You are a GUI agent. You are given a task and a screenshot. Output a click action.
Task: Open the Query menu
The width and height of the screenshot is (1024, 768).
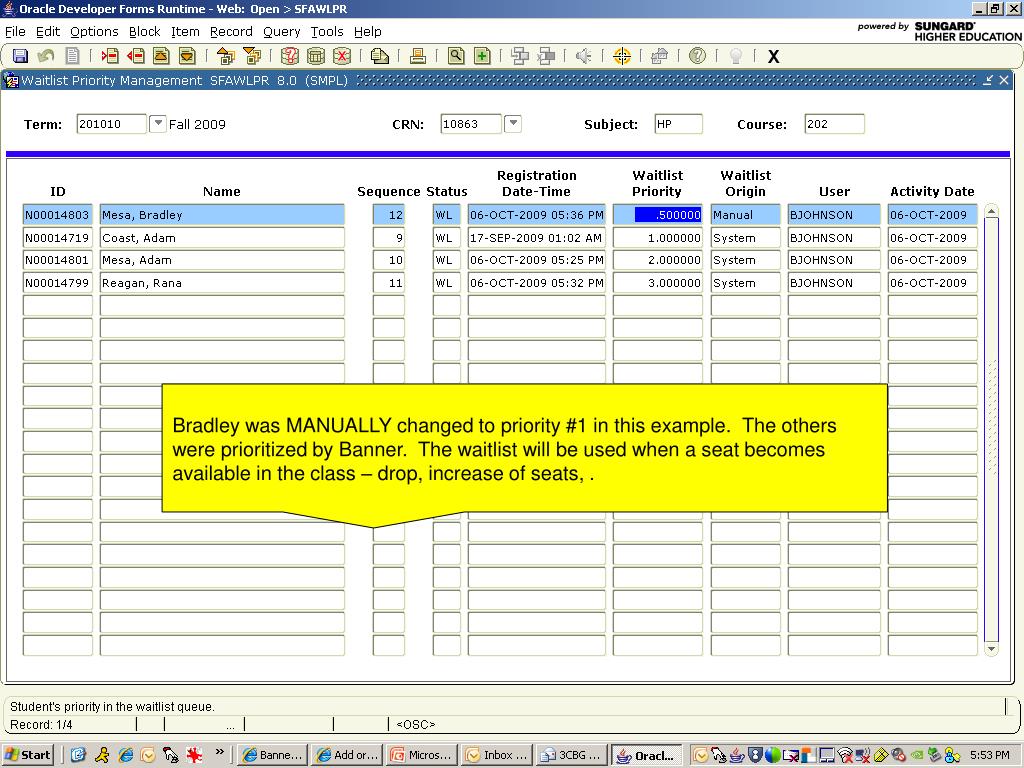(282, 31)
